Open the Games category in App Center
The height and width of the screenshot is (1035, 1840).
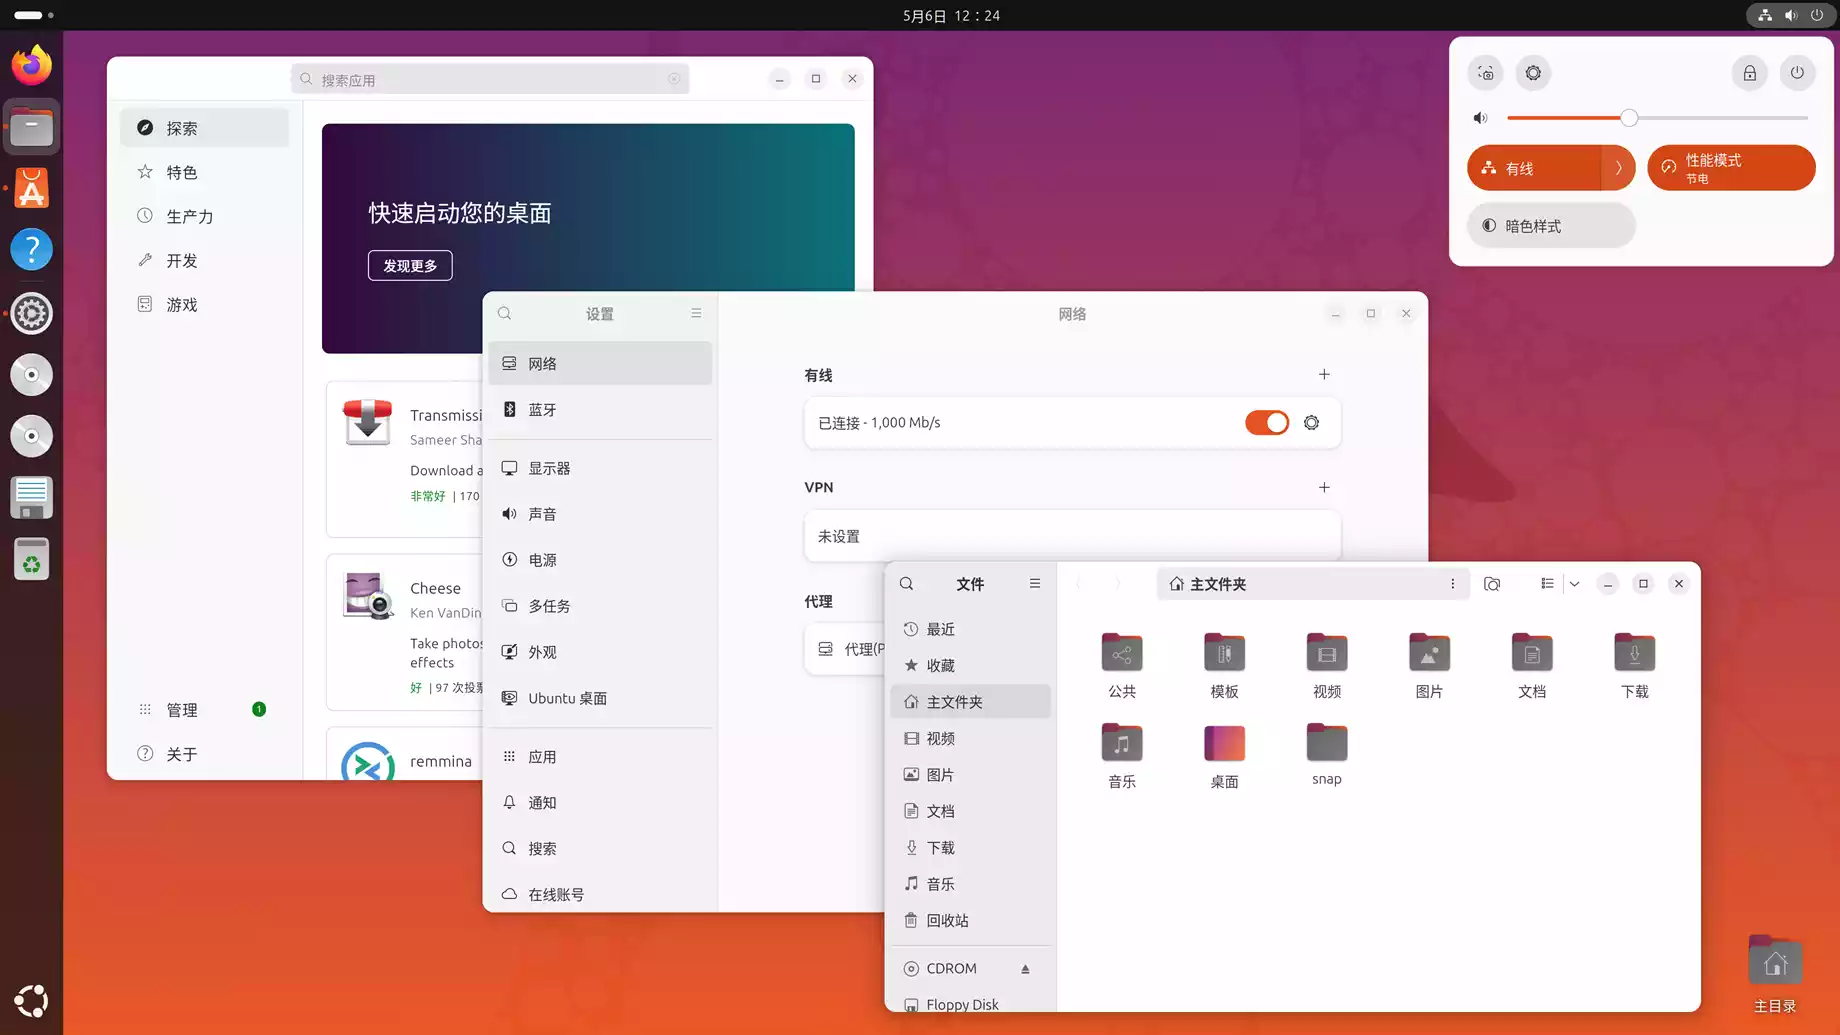[x=182, y=305]
